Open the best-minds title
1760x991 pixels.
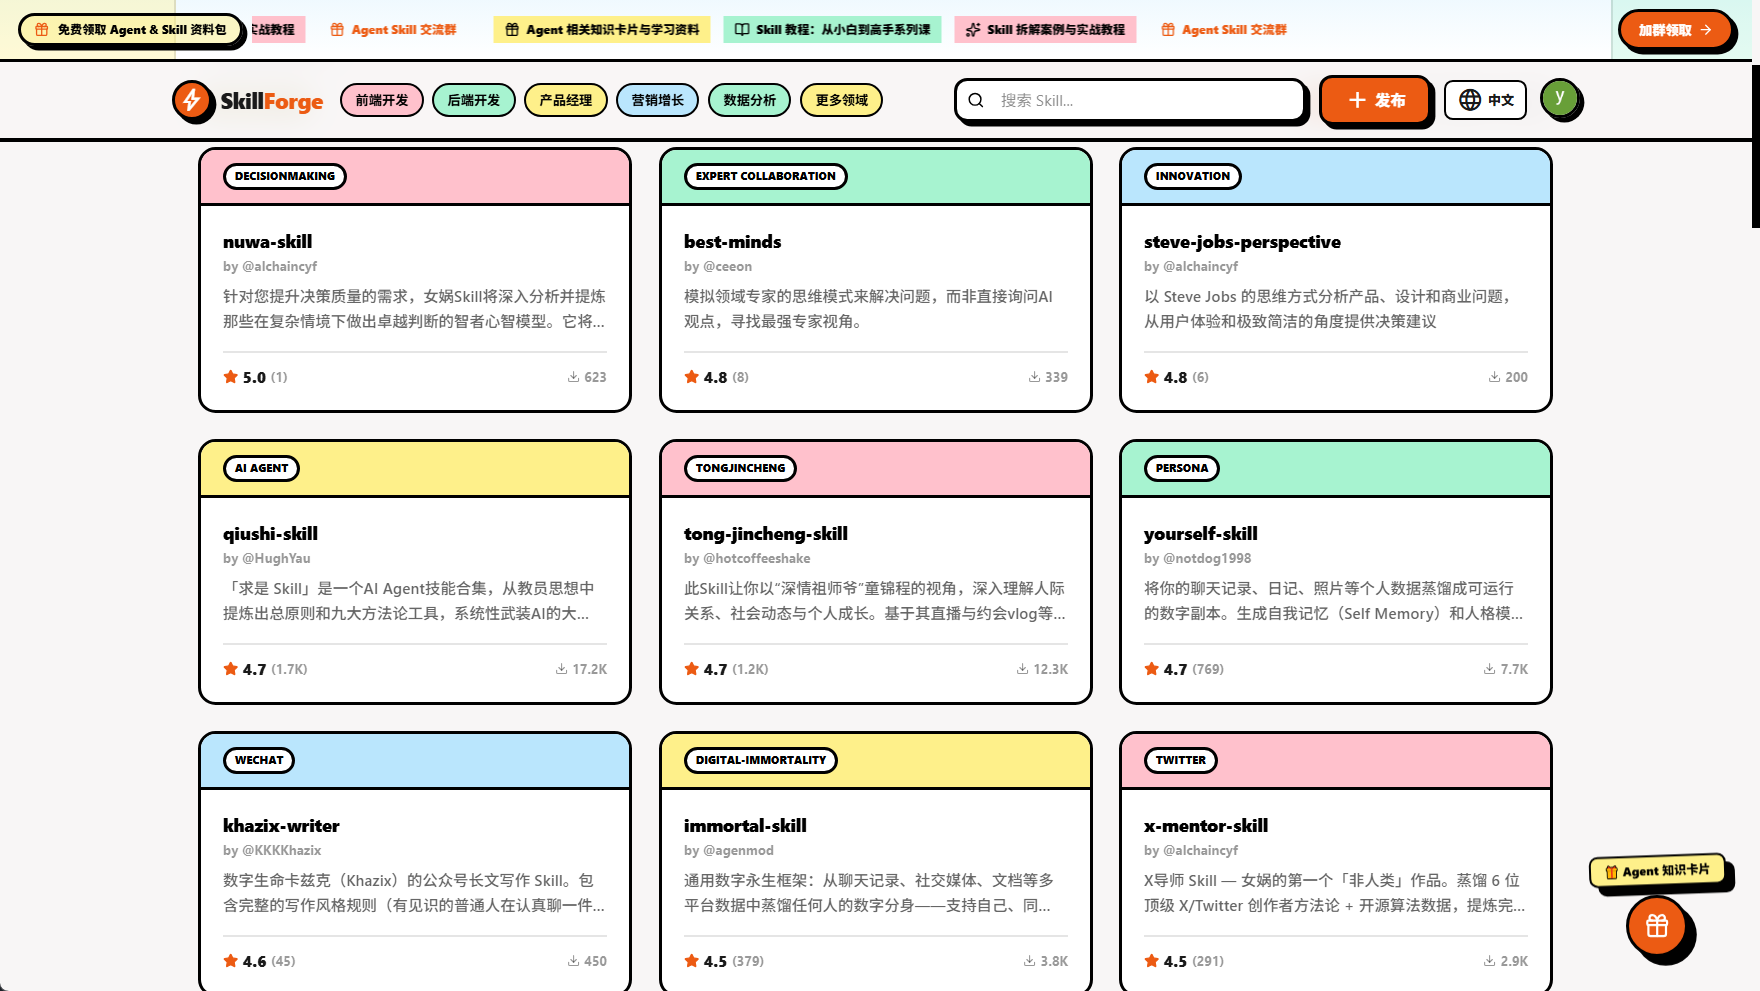[x=733, y=242]
